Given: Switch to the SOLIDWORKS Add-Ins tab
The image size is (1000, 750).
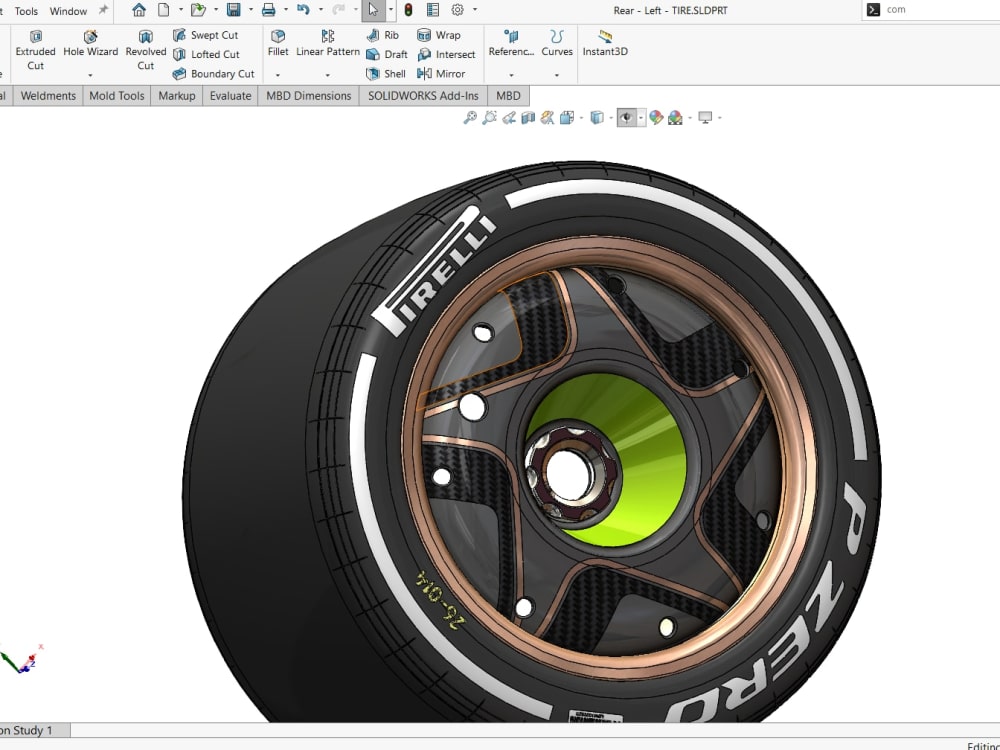Looking at the screenshot, I should click(x=423, y=96).
